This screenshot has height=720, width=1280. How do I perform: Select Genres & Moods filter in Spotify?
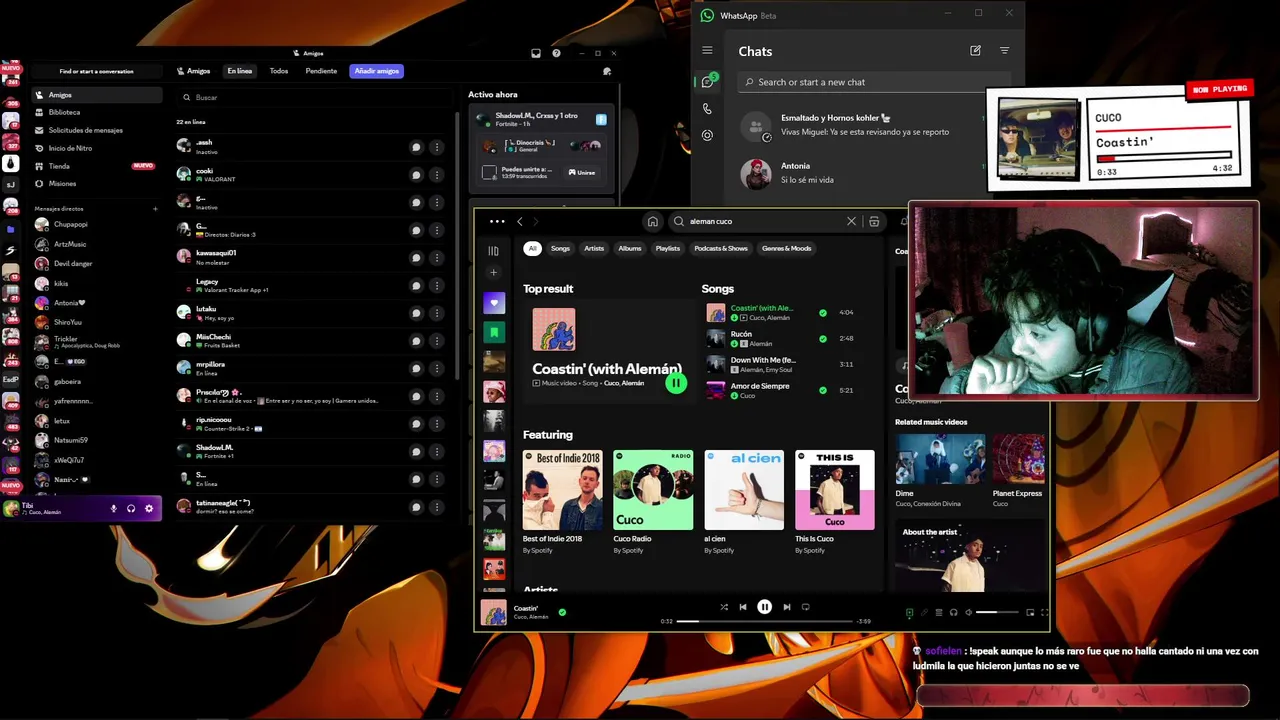coord(787,248)
